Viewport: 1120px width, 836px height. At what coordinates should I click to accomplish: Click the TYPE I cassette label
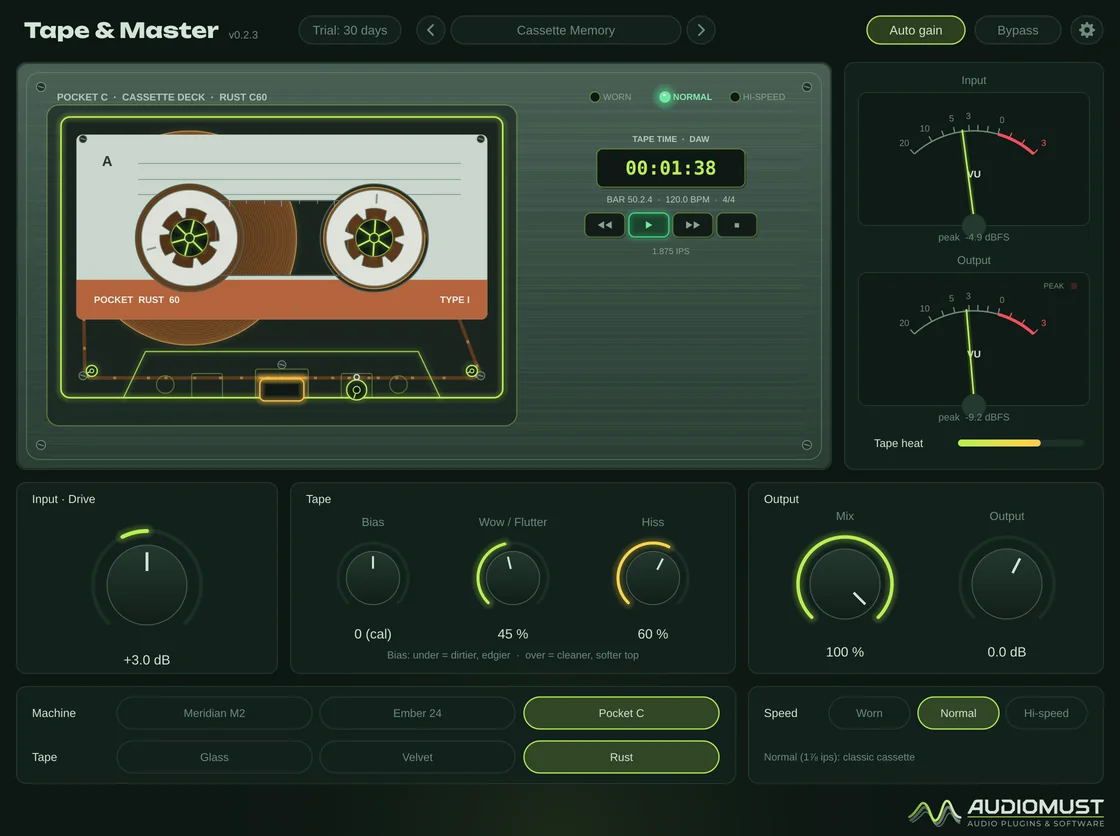pos(454,299)
